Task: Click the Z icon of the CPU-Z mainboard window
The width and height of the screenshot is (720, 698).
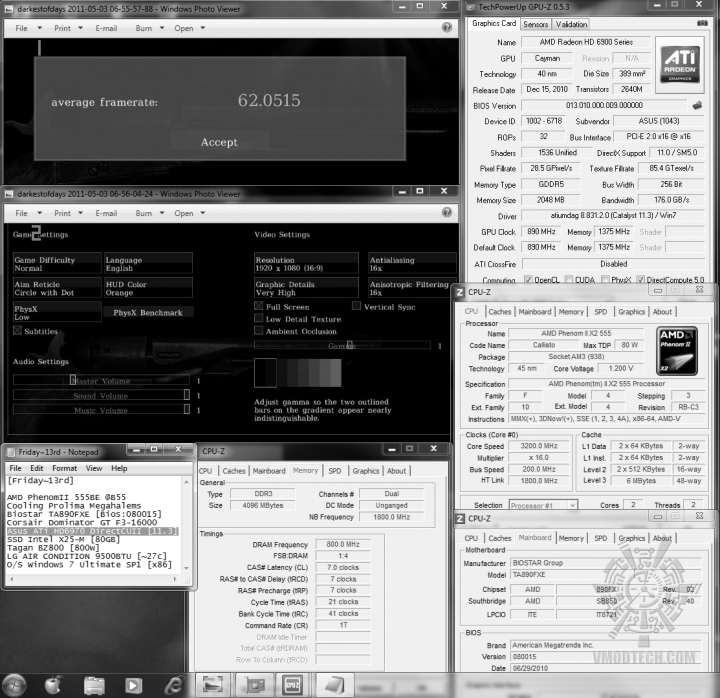Action: (460, 518)
